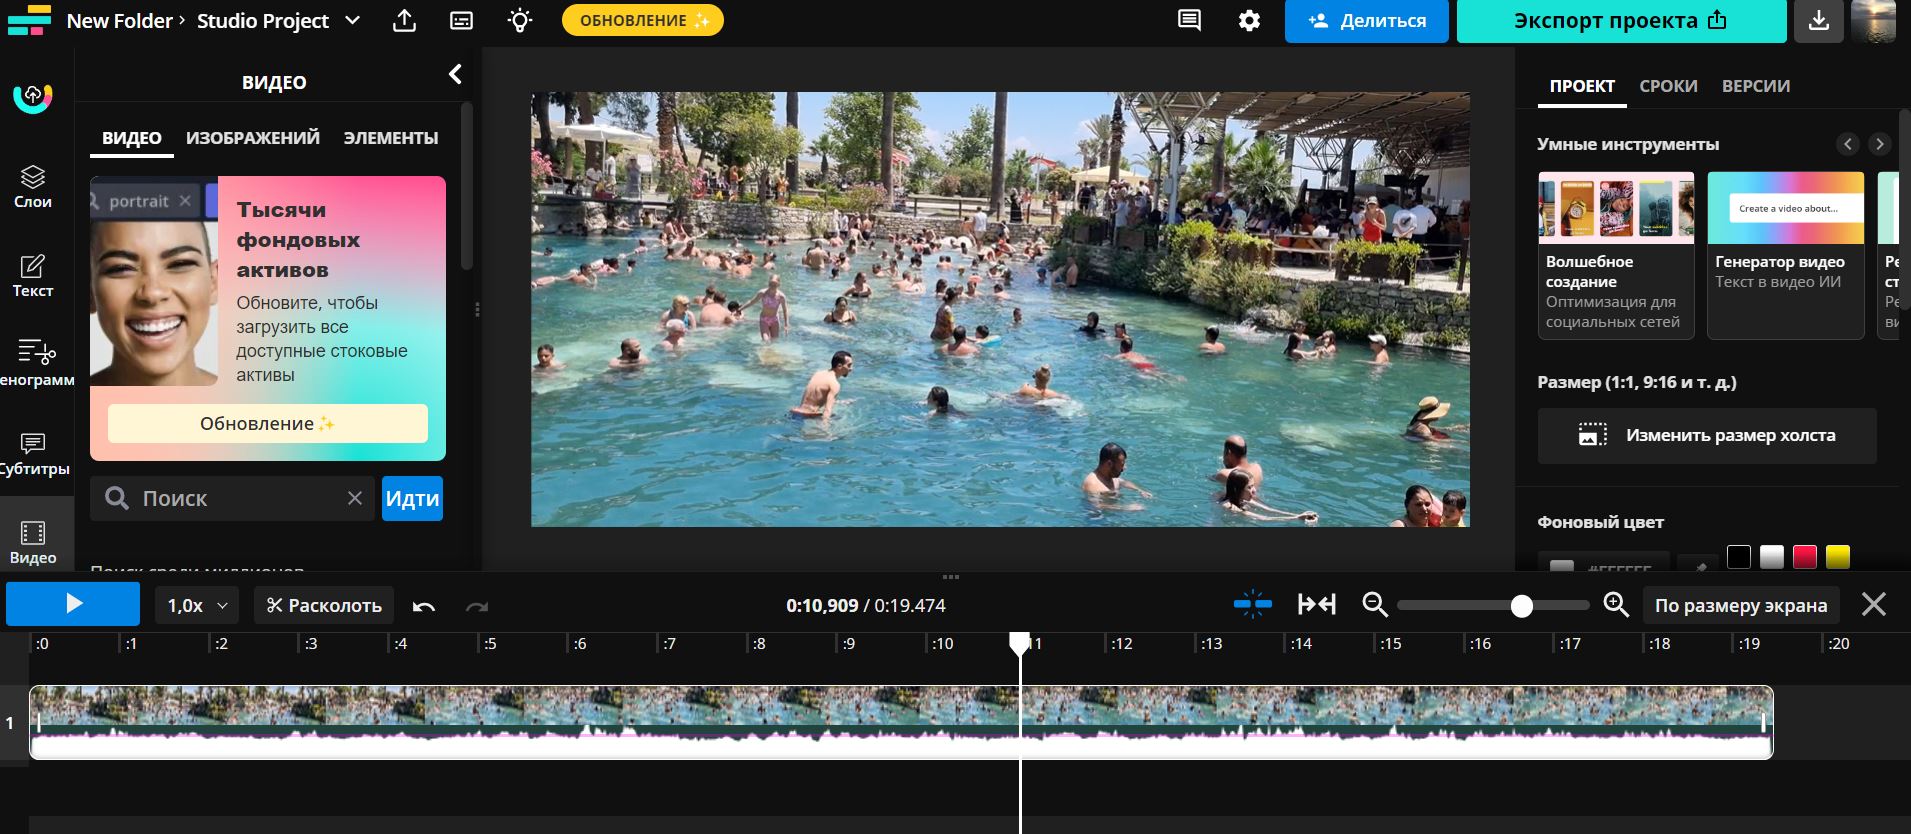Open the transcript sidebar tool
The image size is (1911, 834).
click(x=36, y=364)
